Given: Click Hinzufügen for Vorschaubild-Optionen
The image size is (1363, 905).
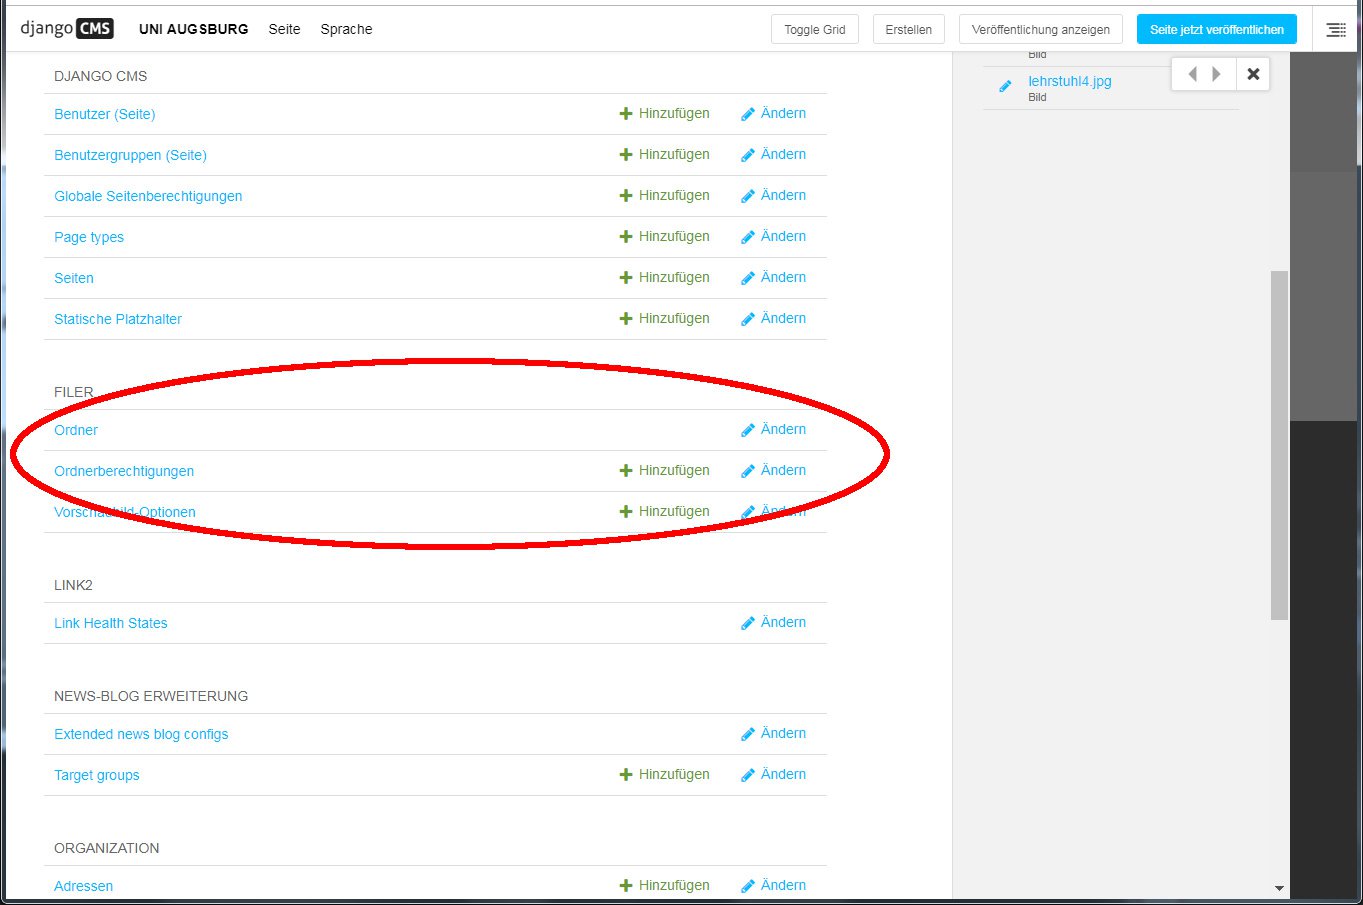Looking at the screenshot, I should coord(665,511).
